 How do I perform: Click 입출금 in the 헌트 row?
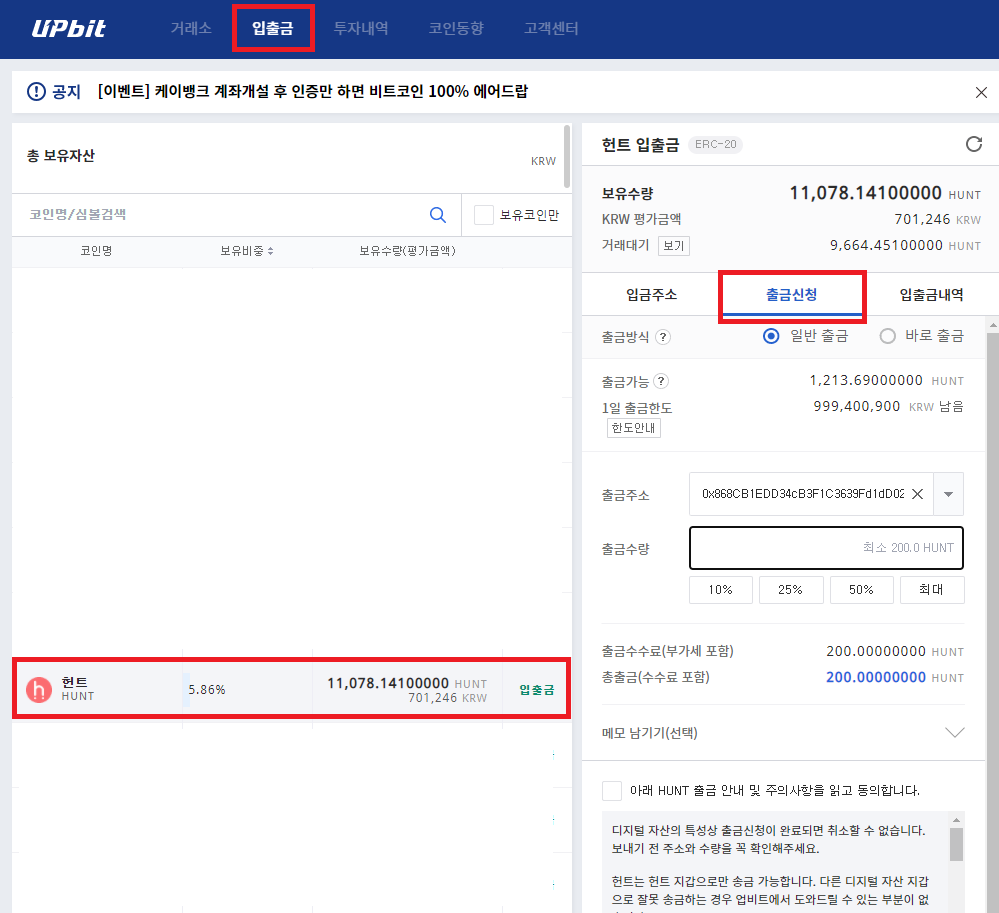click(x=536, y=689)
